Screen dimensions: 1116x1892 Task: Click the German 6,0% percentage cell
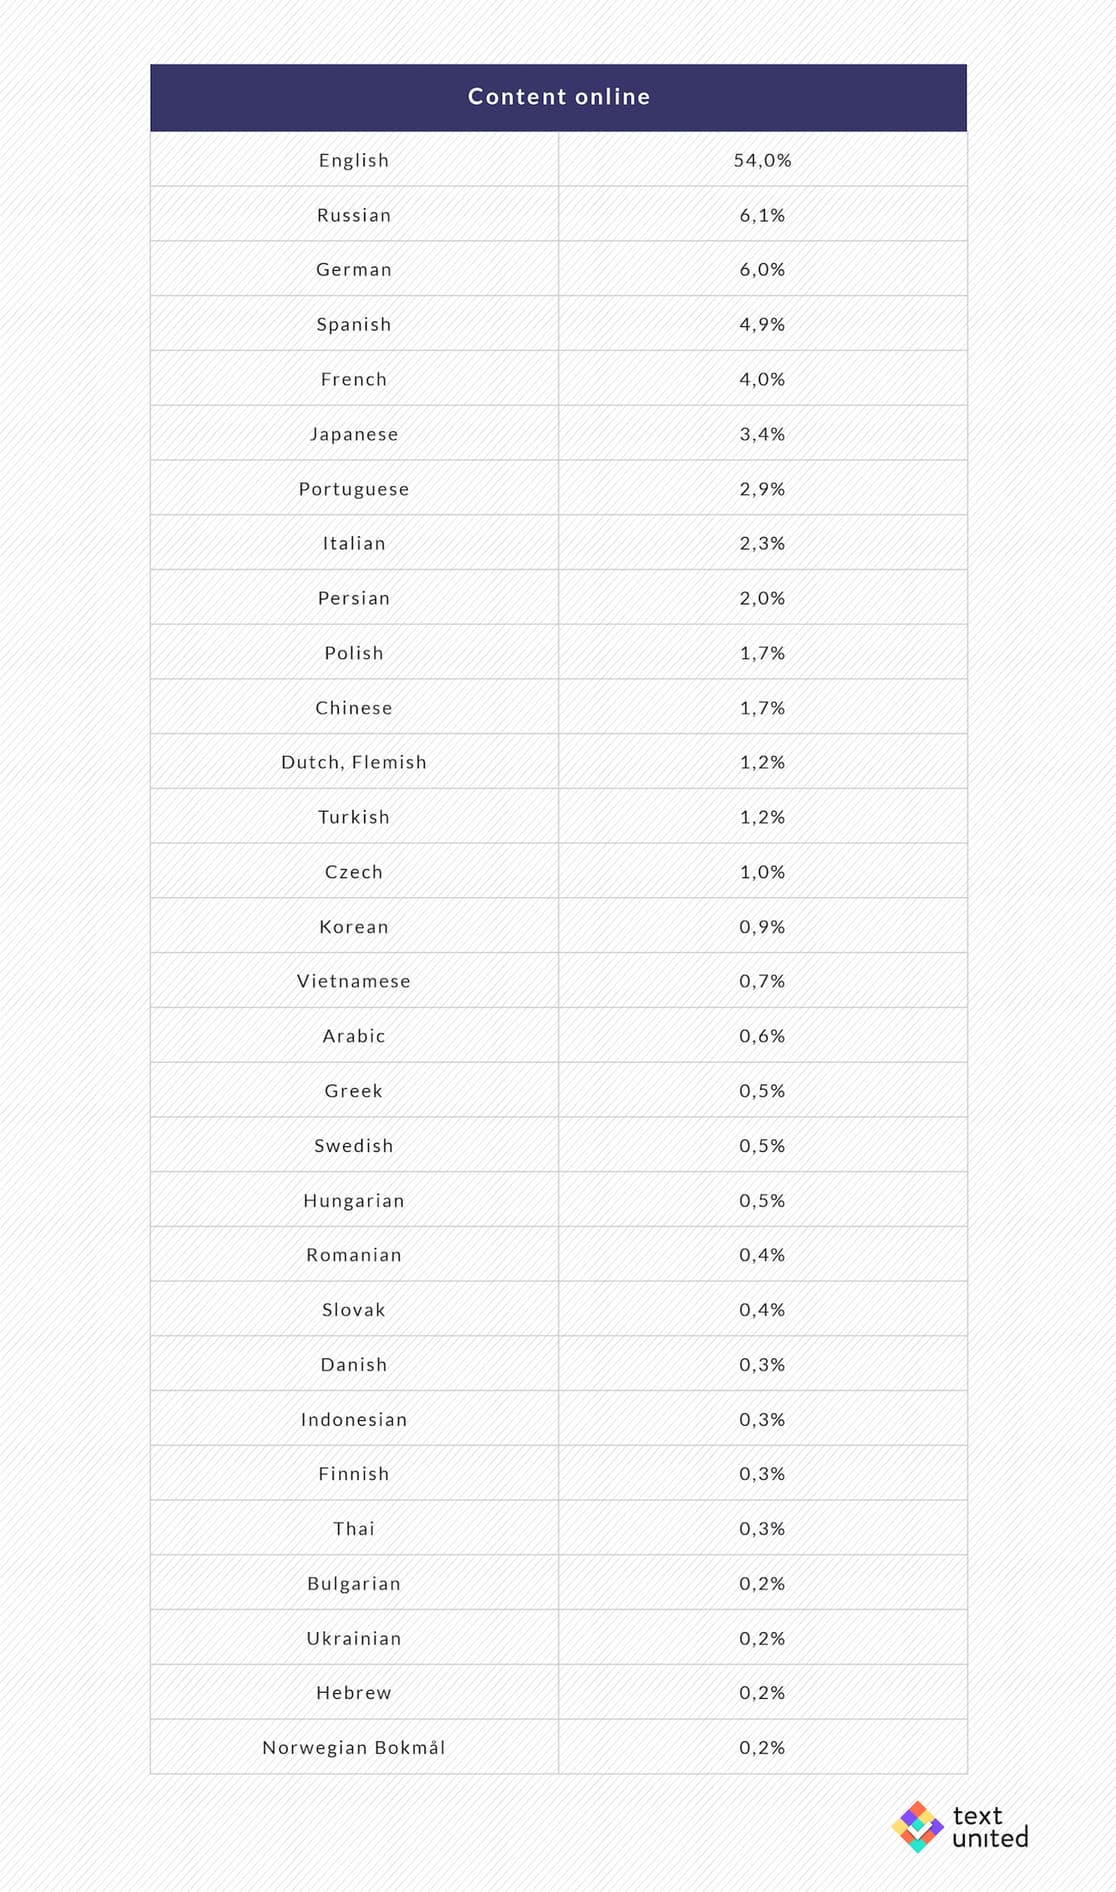(763, 270)
